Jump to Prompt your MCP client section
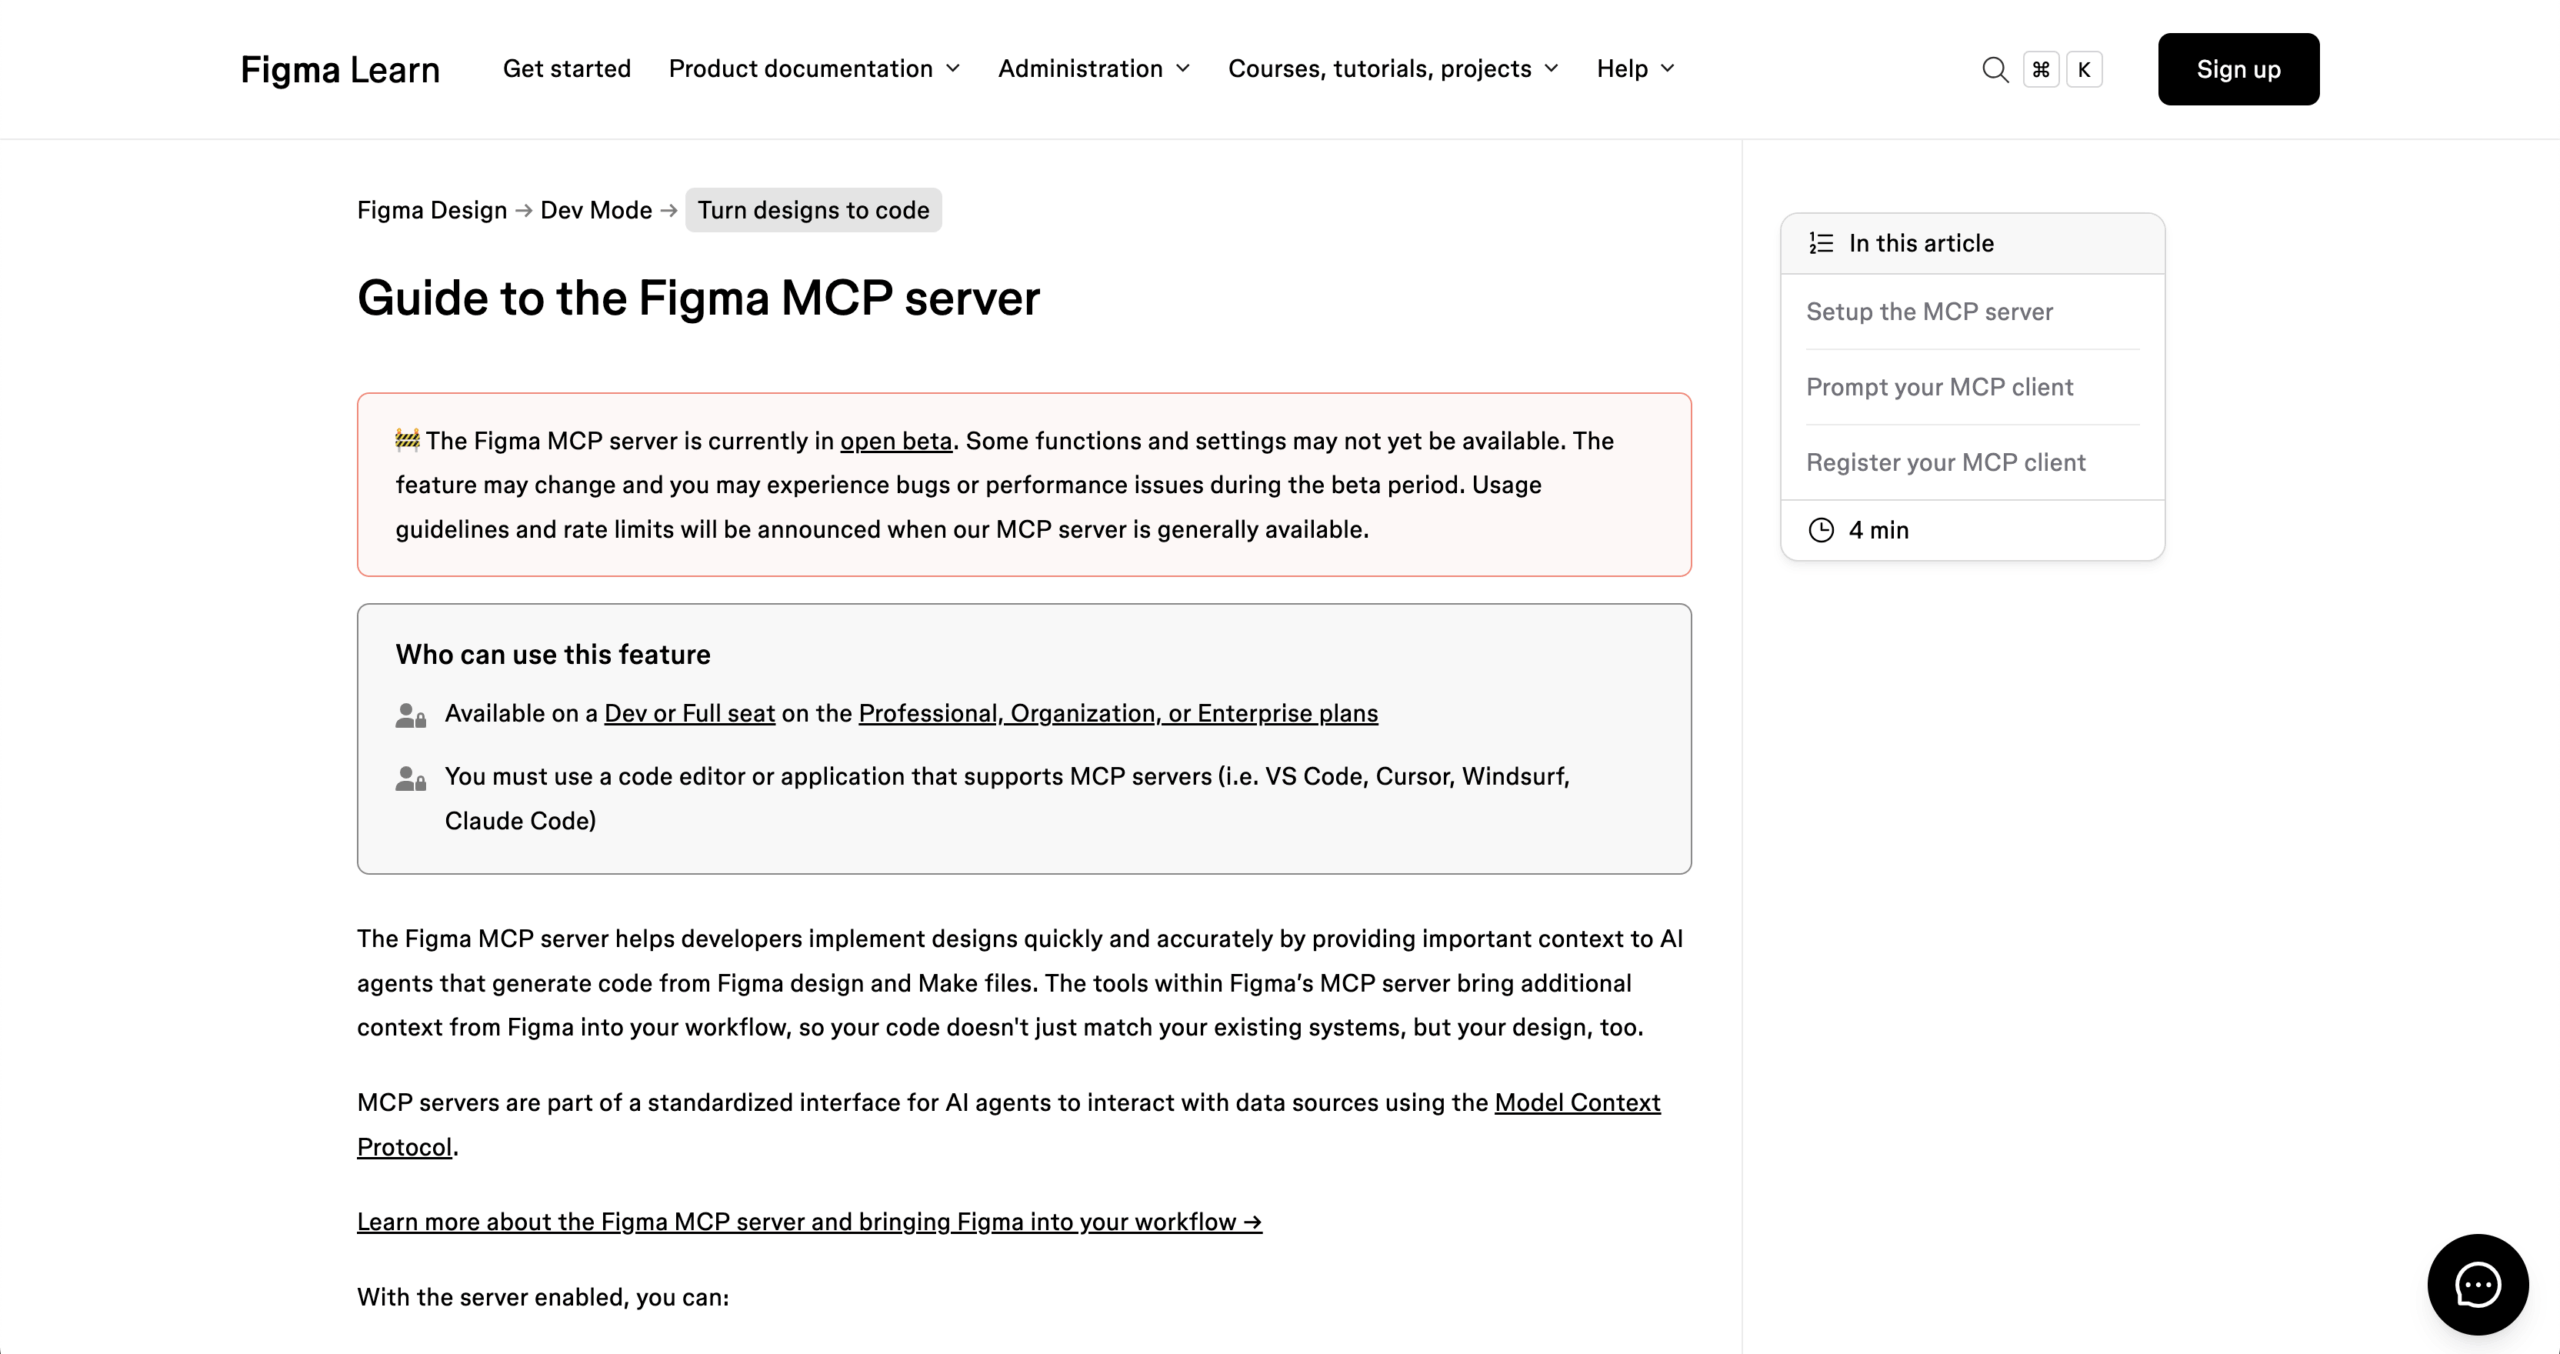The image size is (2560, 1354). (1939, 387)
